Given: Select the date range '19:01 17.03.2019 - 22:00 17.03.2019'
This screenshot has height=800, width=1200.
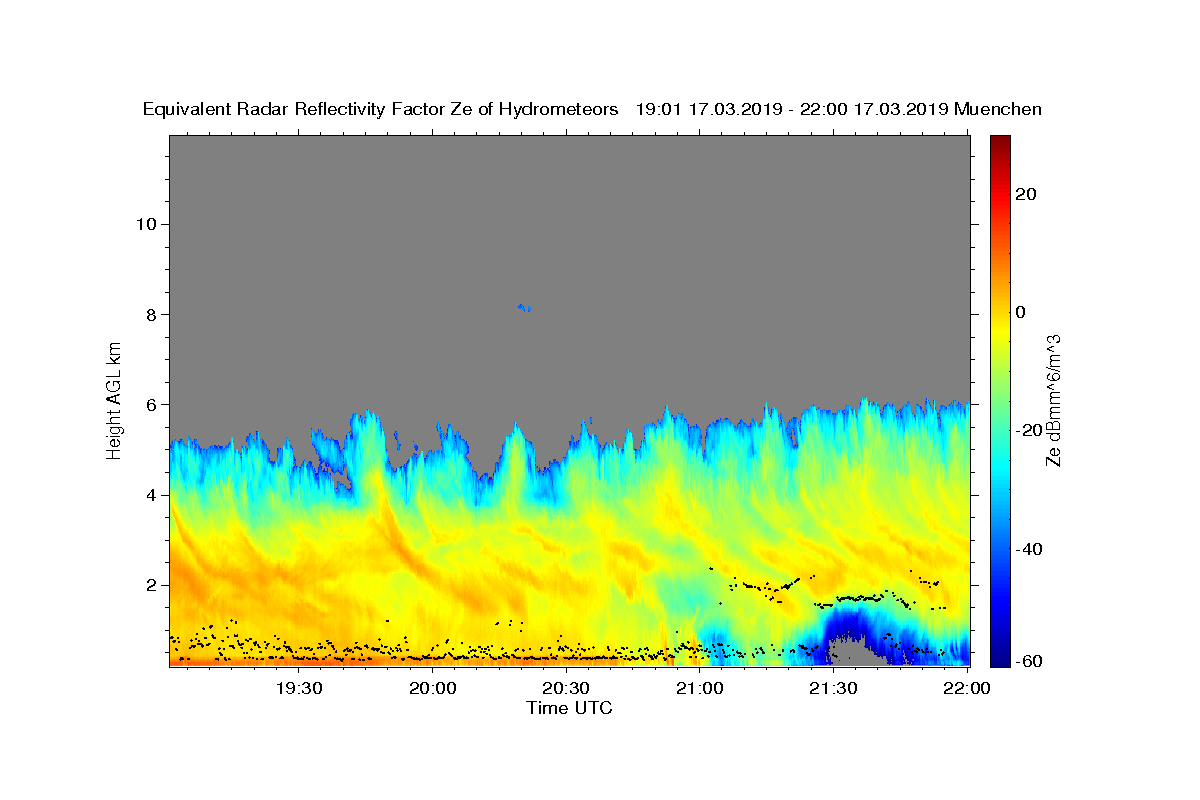Looking at the screenshot, I should tap(792, 110).
